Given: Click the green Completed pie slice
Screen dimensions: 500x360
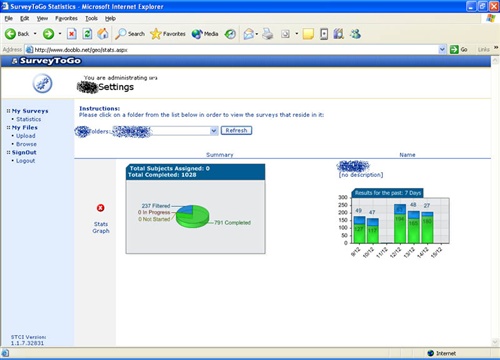Looking at the screenshot, I should 194,220.
